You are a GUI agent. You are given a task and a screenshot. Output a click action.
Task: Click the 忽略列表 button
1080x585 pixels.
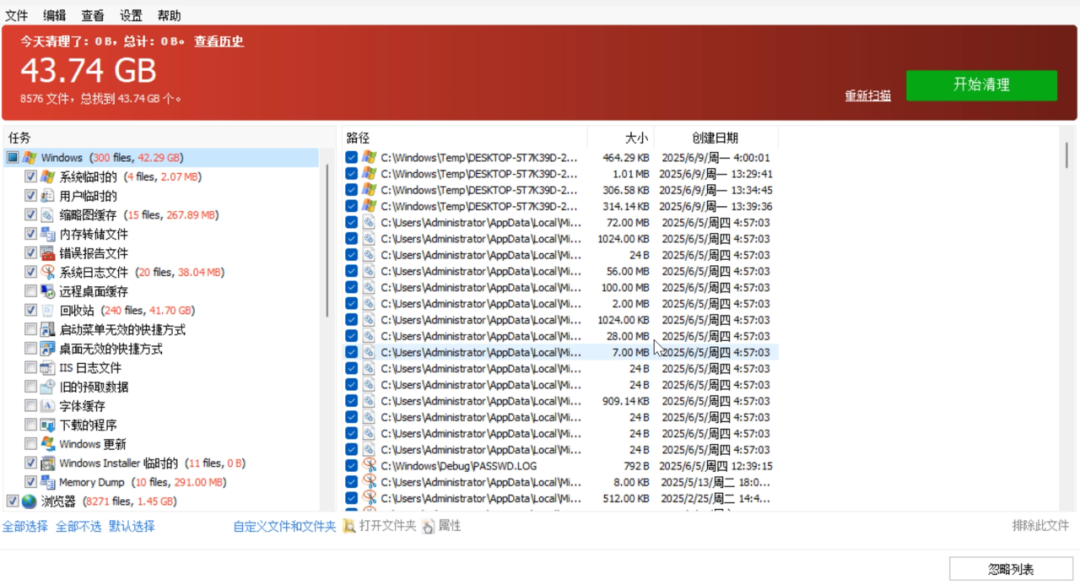tap(1010, 569)
